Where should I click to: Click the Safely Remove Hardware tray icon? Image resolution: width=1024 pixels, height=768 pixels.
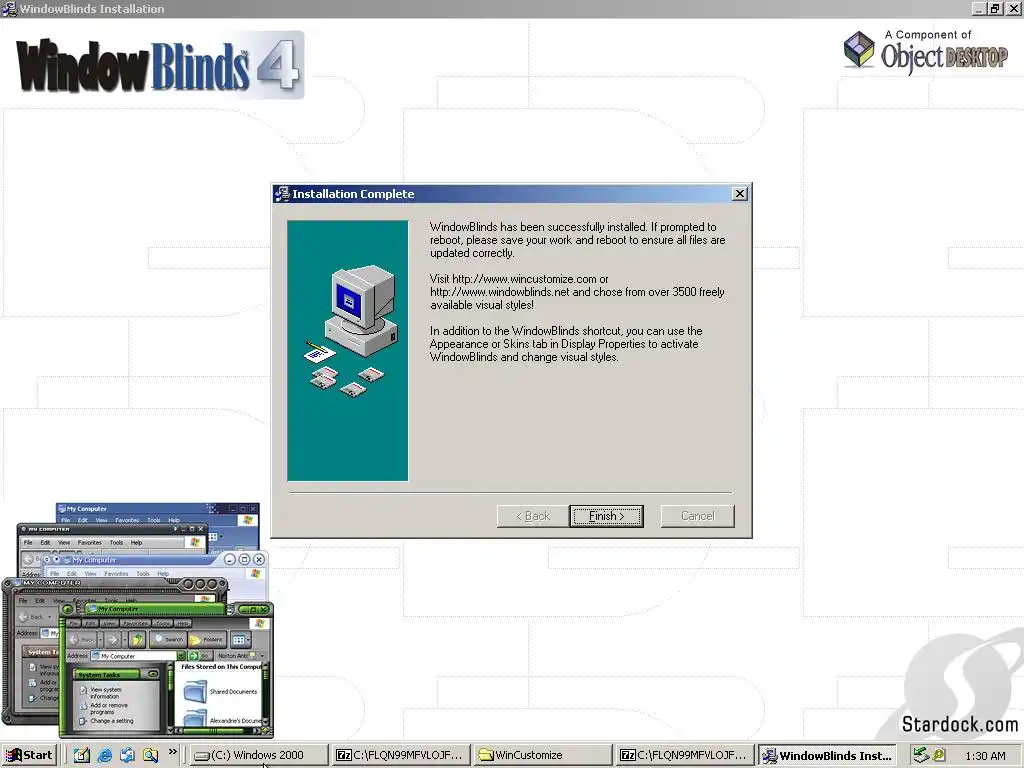click(921, 755)
